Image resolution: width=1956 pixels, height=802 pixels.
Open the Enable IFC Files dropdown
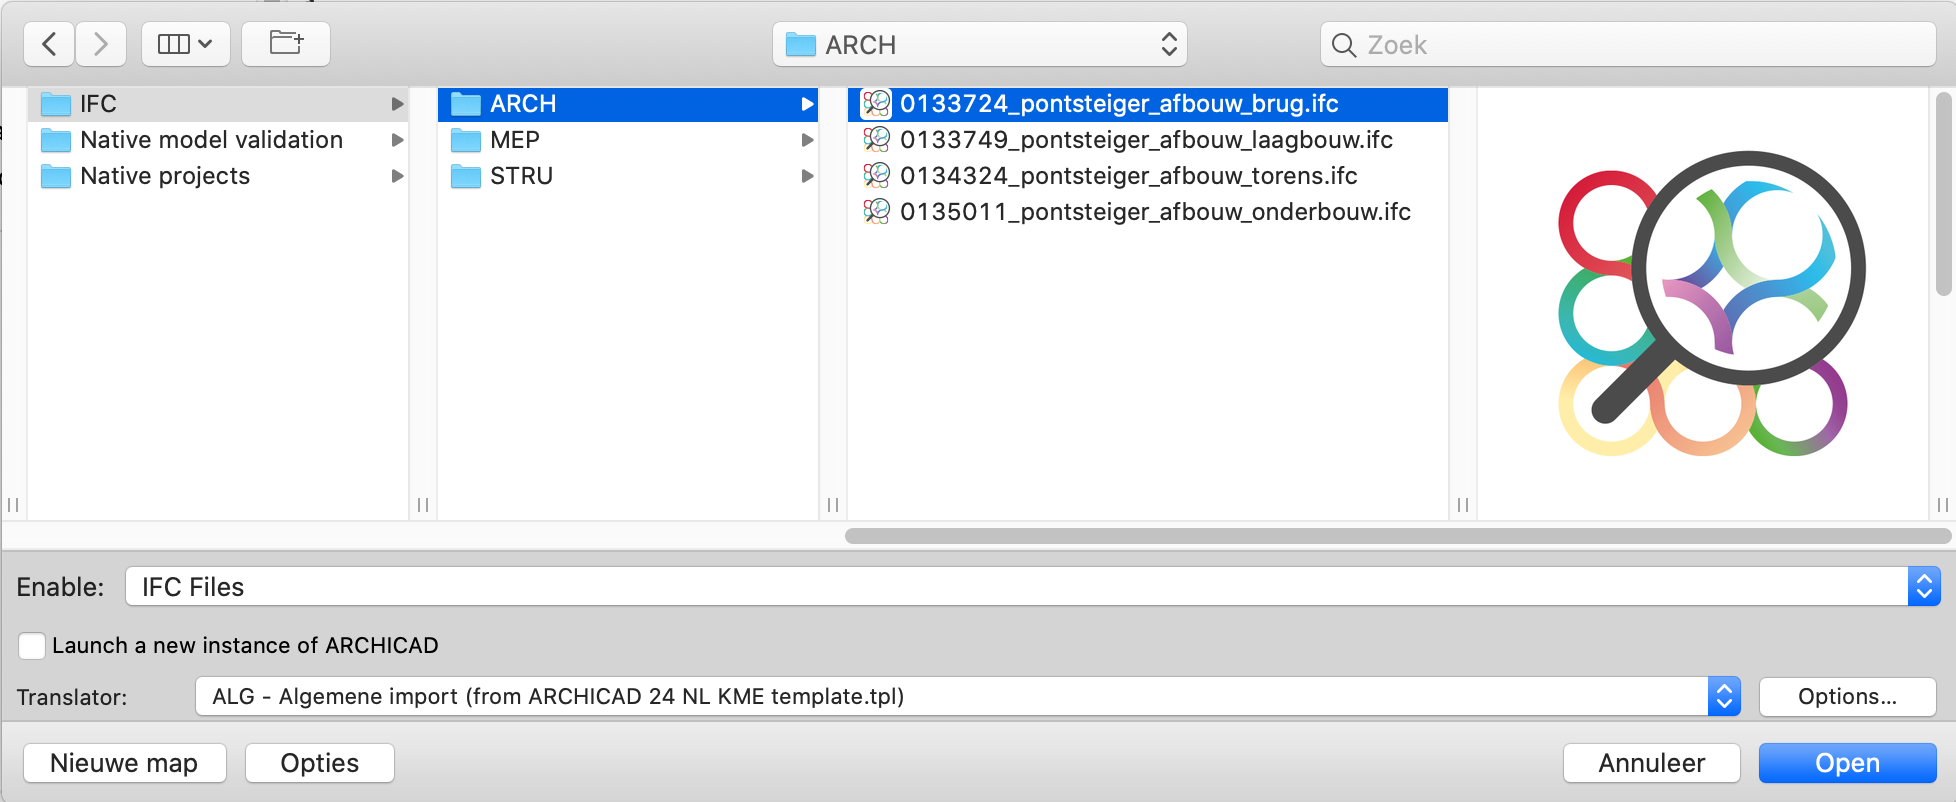pyautogui.click(x=1032, y=586)
